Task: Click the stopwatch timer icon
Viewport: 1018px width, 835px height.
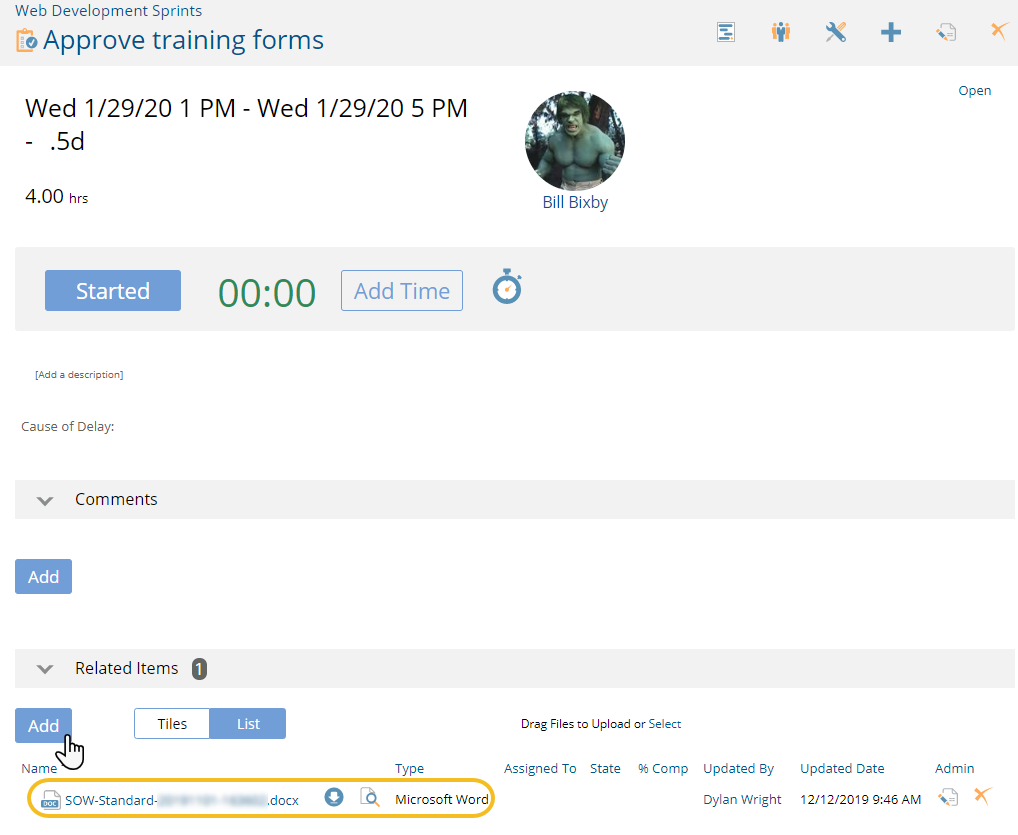Action: point(507,286)
